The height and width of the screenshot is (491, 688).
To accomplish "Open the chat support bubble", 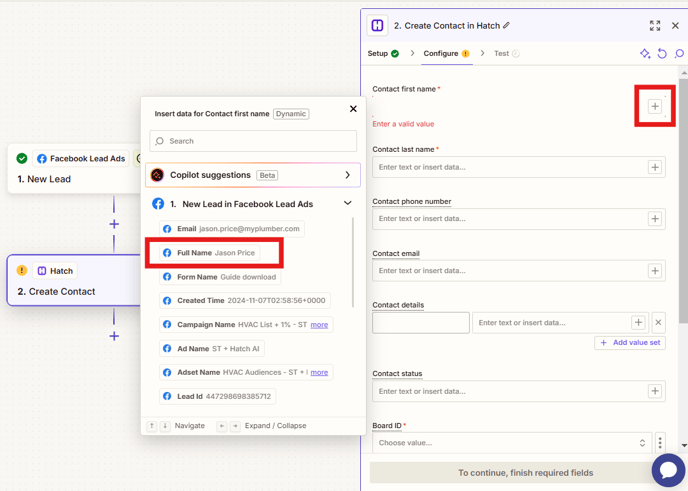I will 667,470.
